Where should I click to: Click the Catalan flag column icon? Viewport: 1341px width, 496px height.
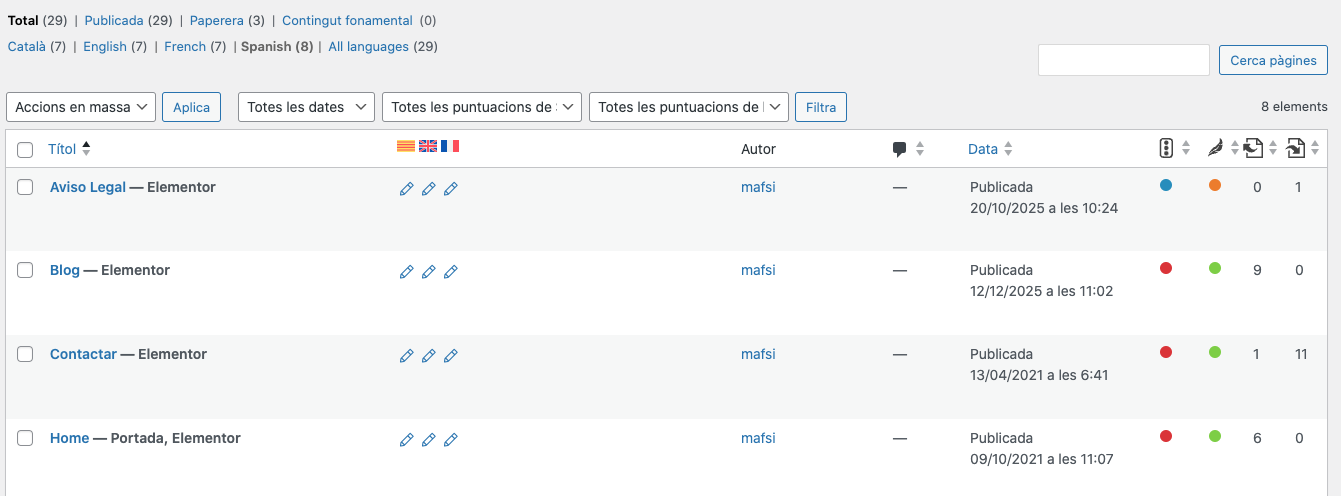pos(406,146)
